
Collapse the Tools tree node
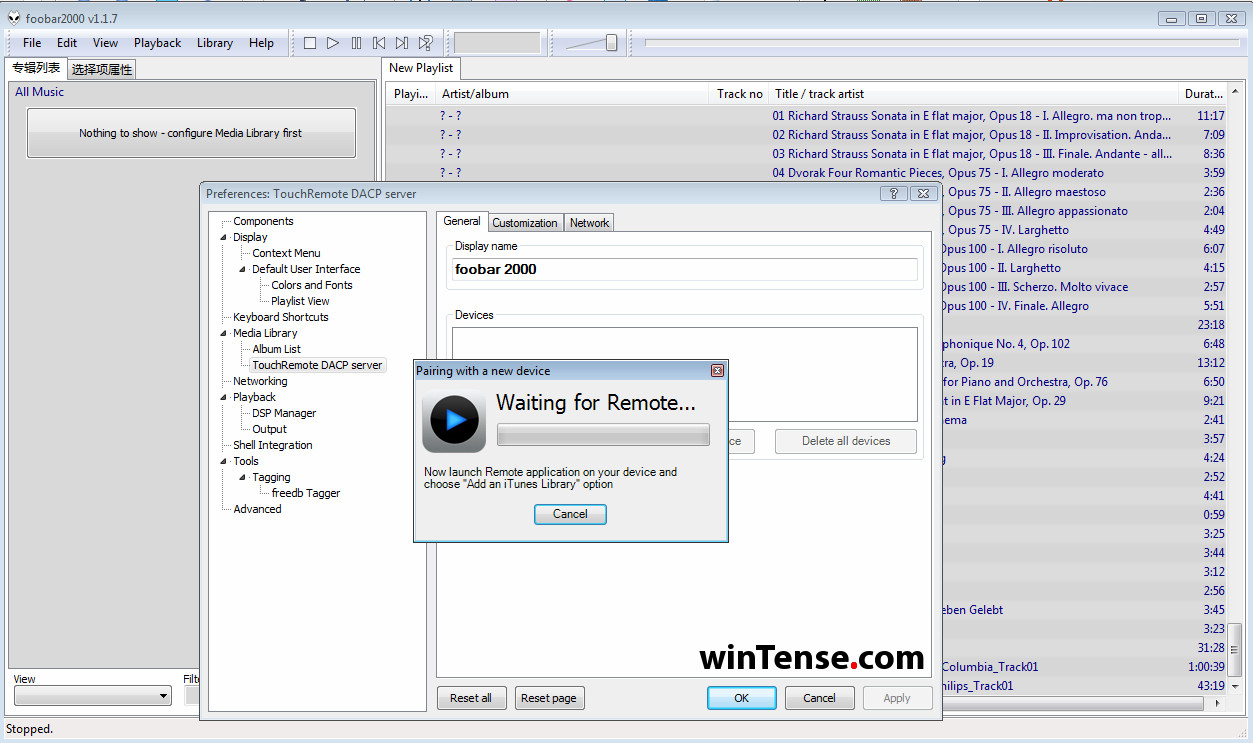pyautogui.click(x=224, y=462)
